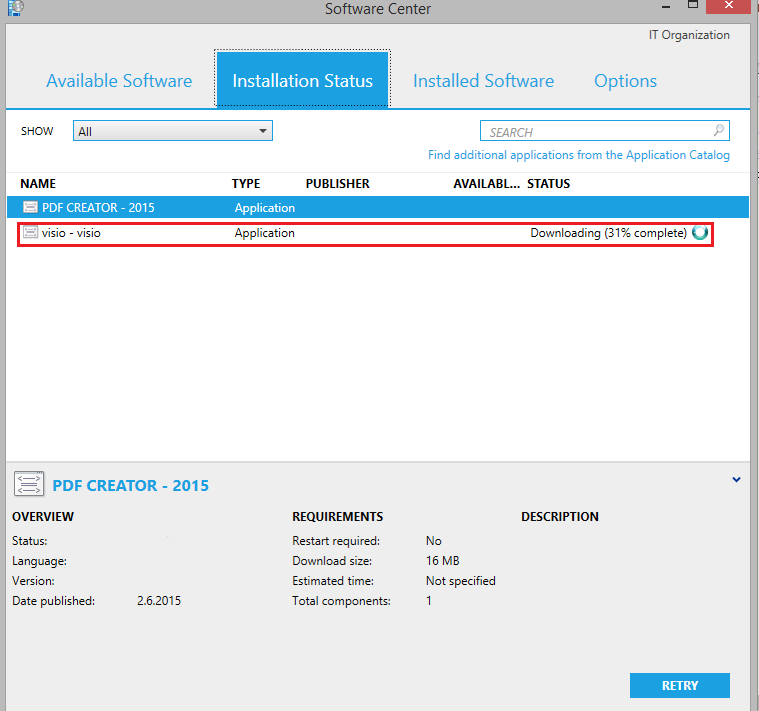Collapse the details pane with chevron
Screen dimensions: 759x711
(736, 480)
